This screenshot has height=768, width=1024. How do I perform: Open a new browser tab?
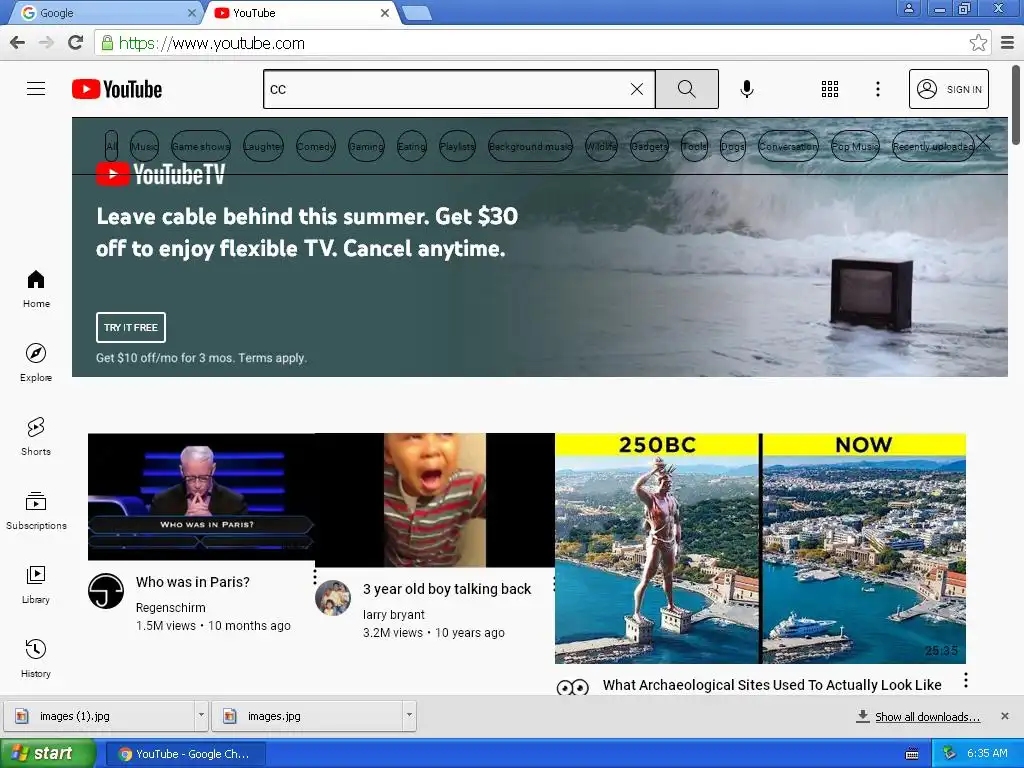click(x=416, y=13)
